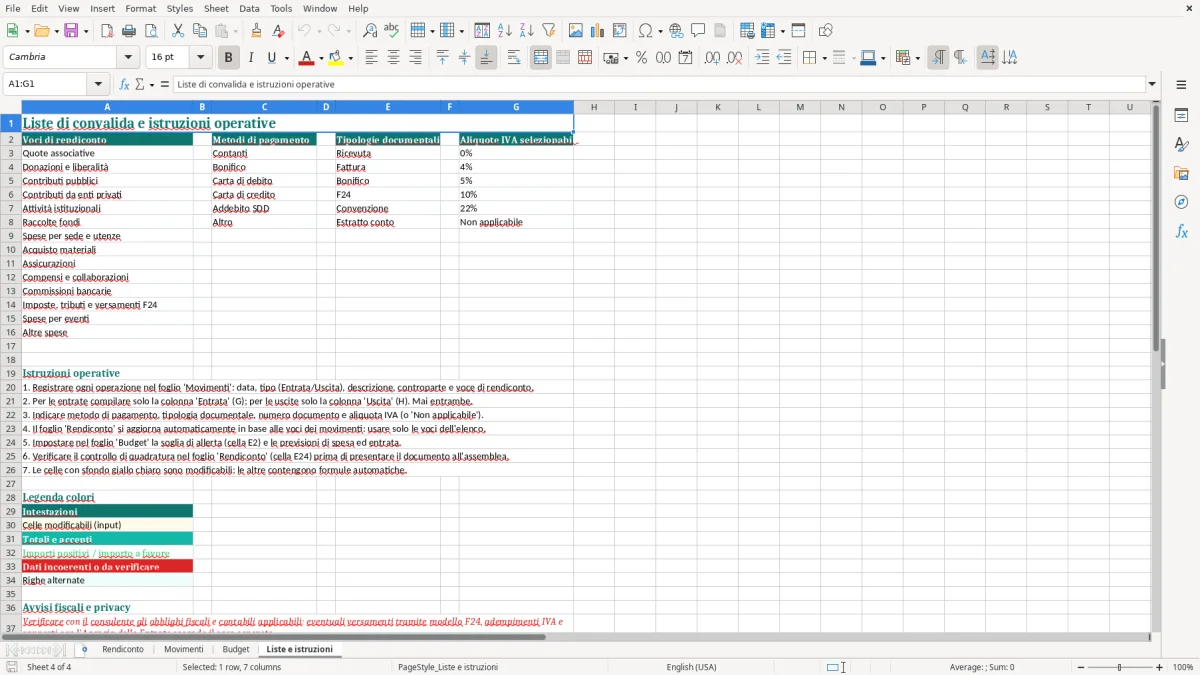Toggle right-to-left paragraph direction

[960, 58]
